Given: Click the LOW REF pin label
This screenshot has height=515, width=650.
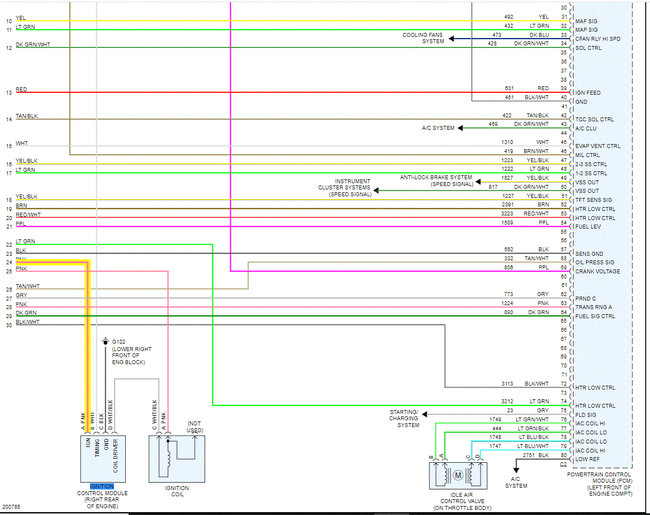Looking at the screenshot, I should [x=587, y=459].
